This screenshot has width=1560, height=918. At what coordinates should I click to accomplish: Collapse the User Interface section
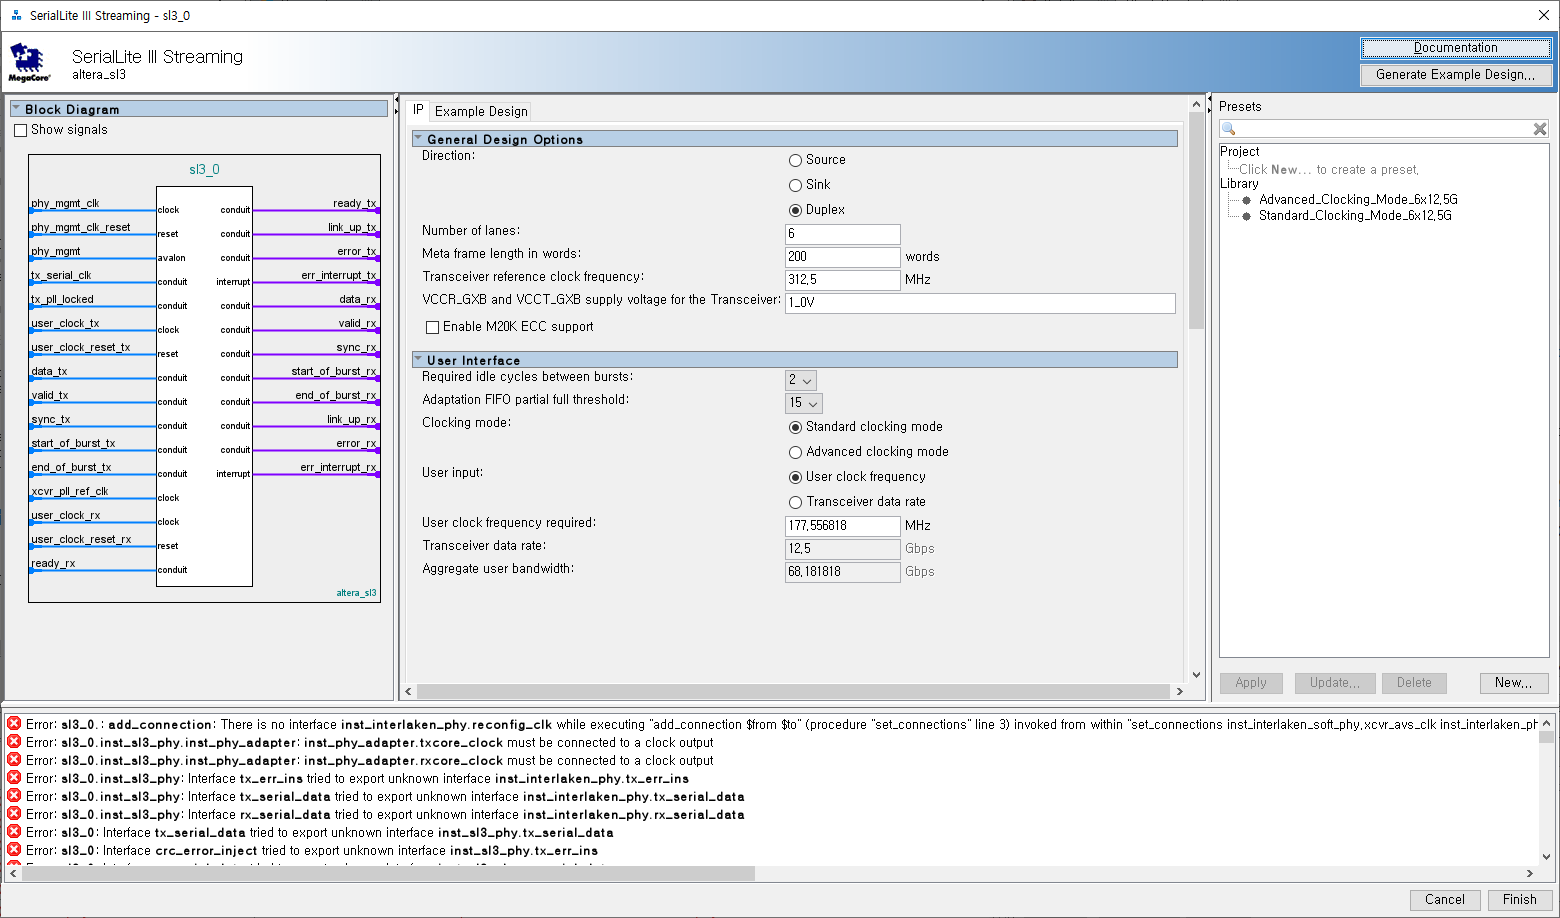click(x=419, y=360)
